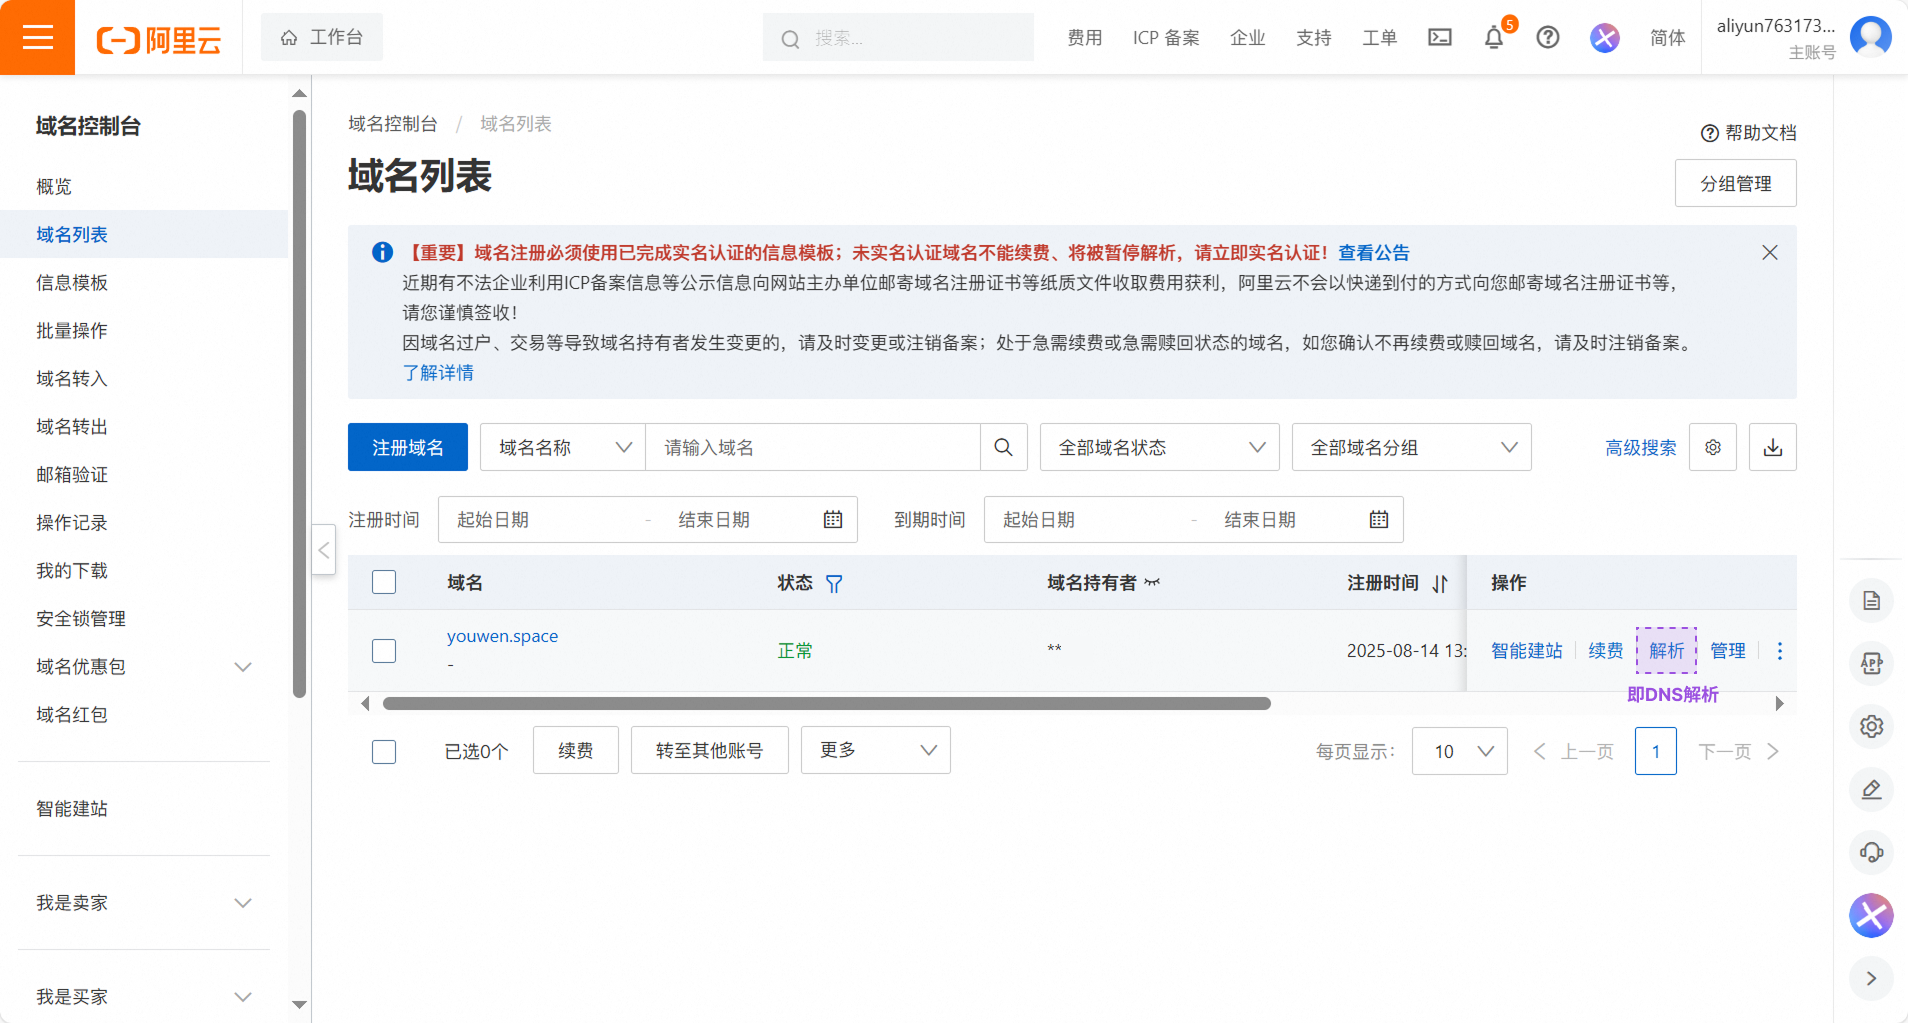The image size is (1908, 1023).
Task: Click the Group Management button
Action: [x=1736, y=183]
